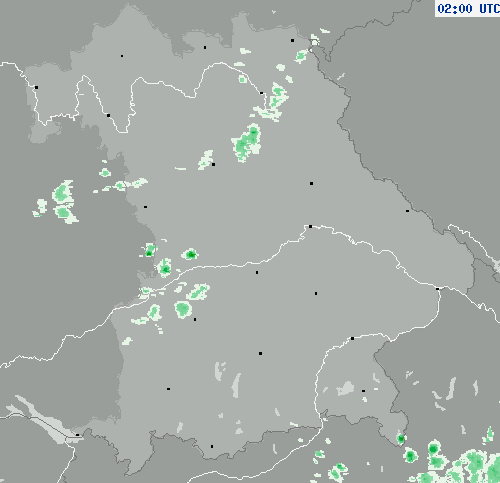
Task: Choose the city marker at the northern river loop
Action: [261, 93]
